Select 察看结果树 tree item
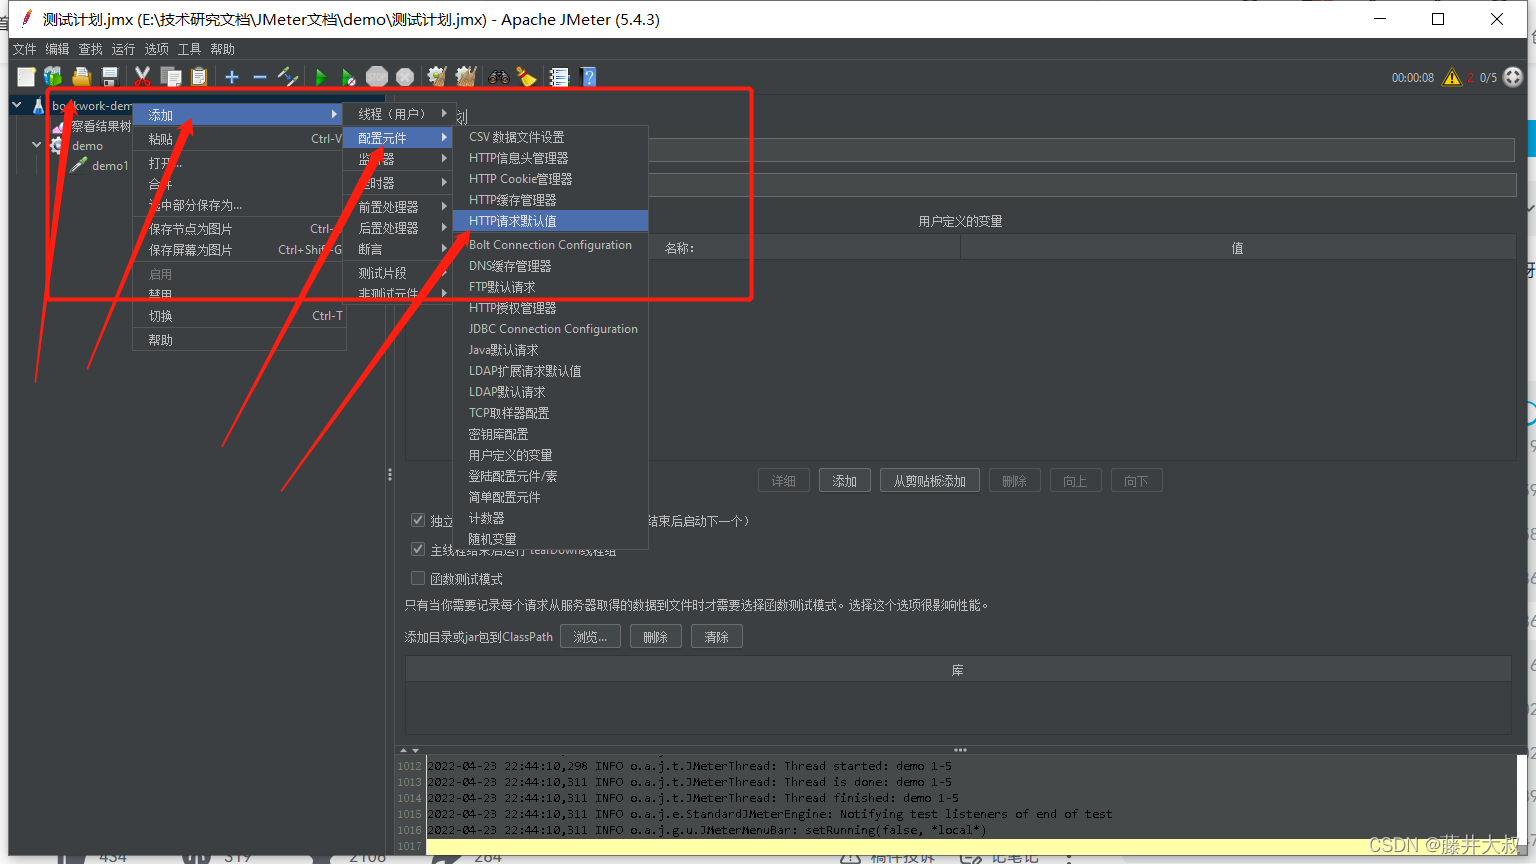1536x864 pixels. click(101, 126)
